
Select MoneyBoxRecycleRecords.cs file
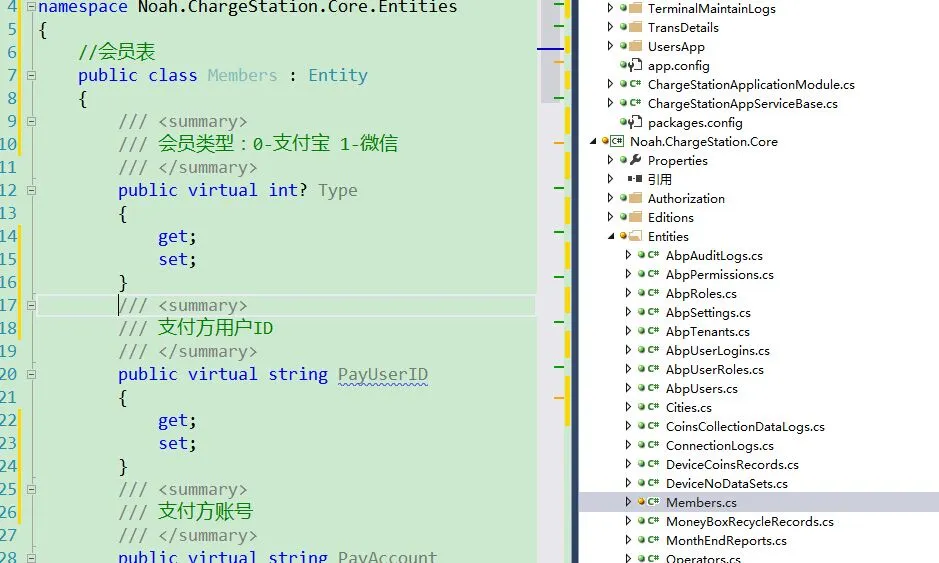[750, 522]
